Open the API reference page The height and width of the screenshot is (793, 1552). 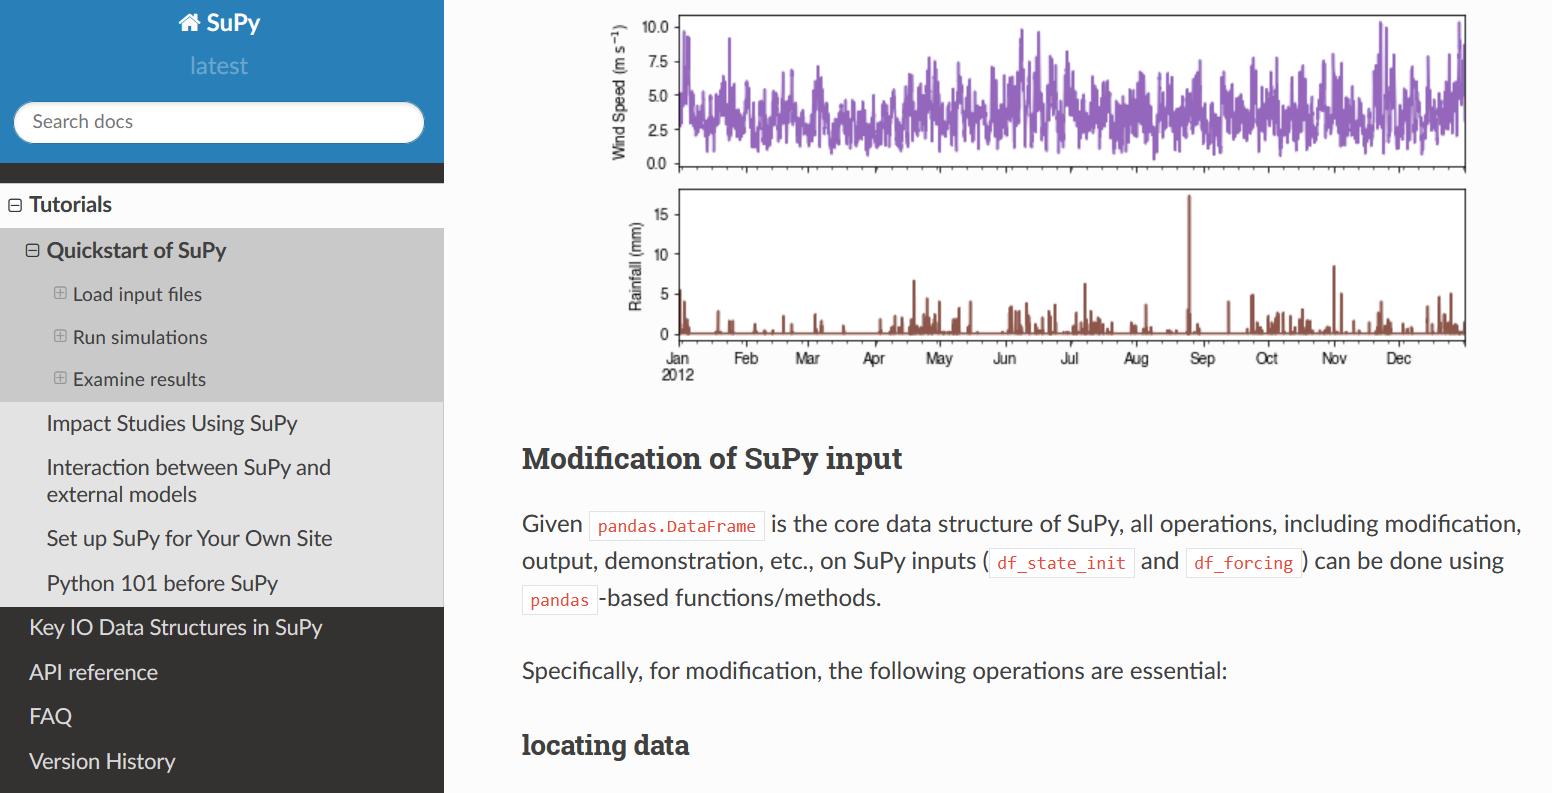pyautogui.click(x=93, y=672)
